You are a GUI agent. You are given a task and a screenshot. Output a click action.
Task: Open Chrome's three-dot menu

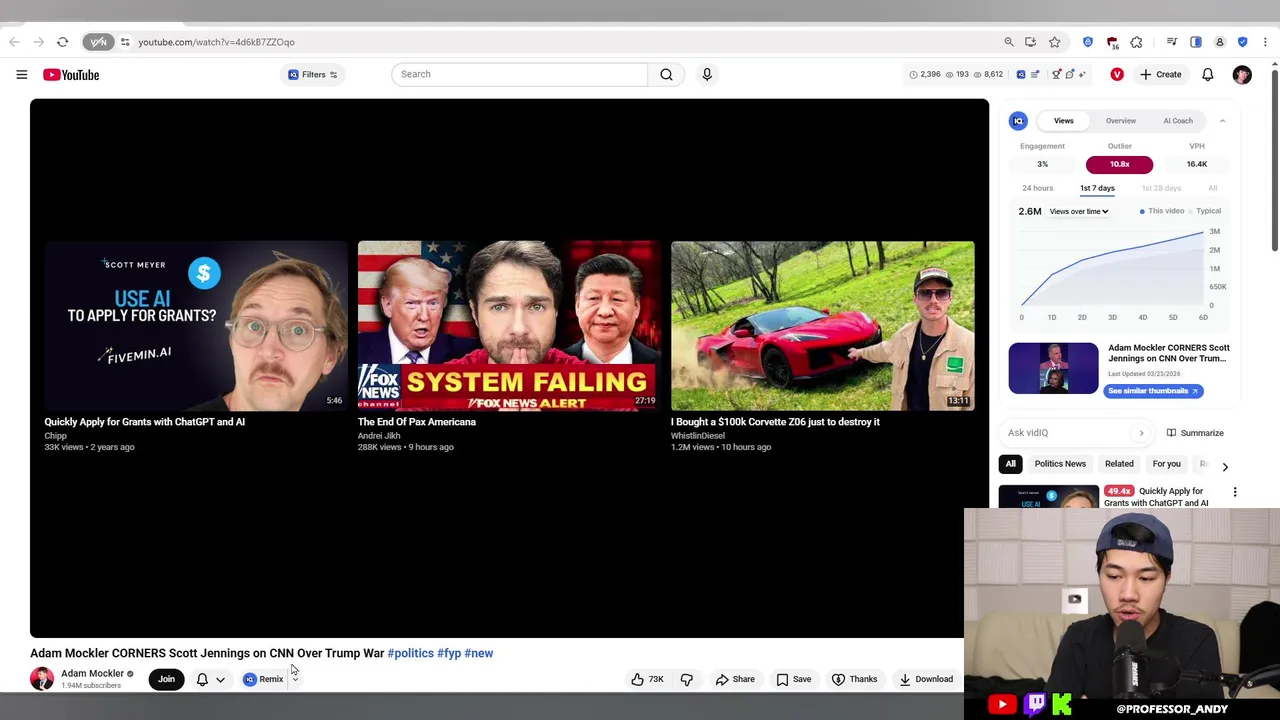pos(1265,42)
